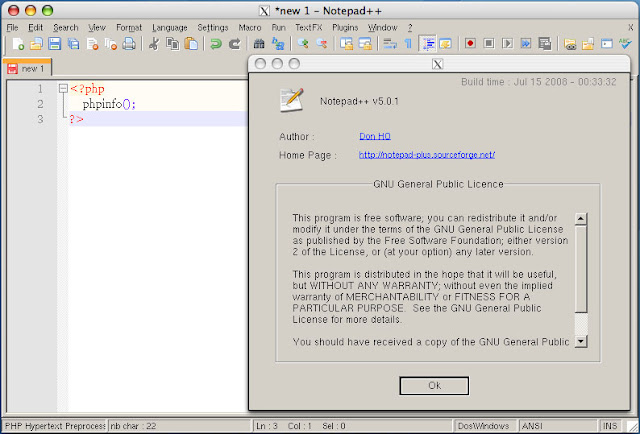Open Replace dialog icon in toolbar

[278, 44]
